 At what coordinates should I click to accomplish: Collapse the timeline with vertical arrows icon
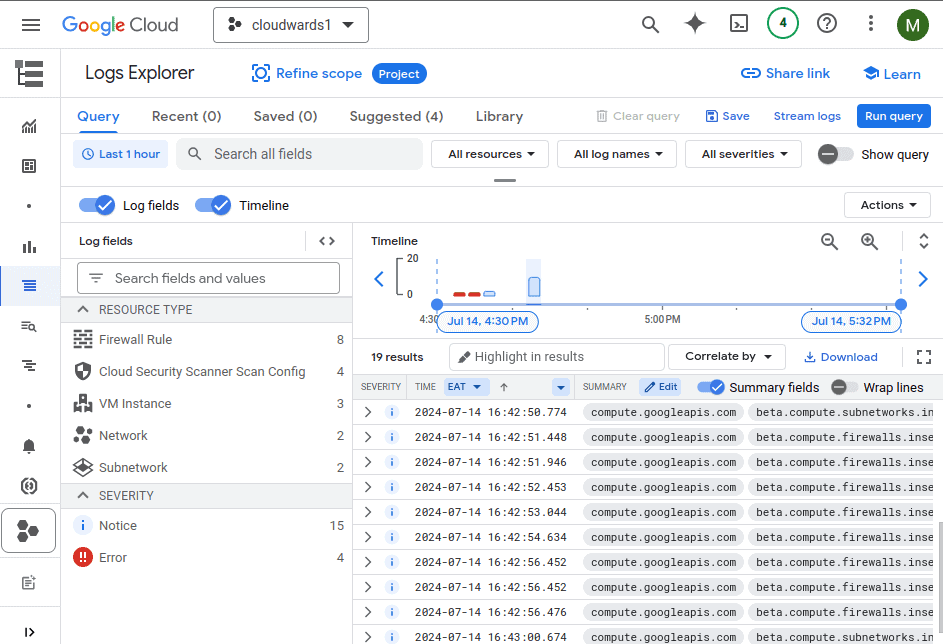924,241
